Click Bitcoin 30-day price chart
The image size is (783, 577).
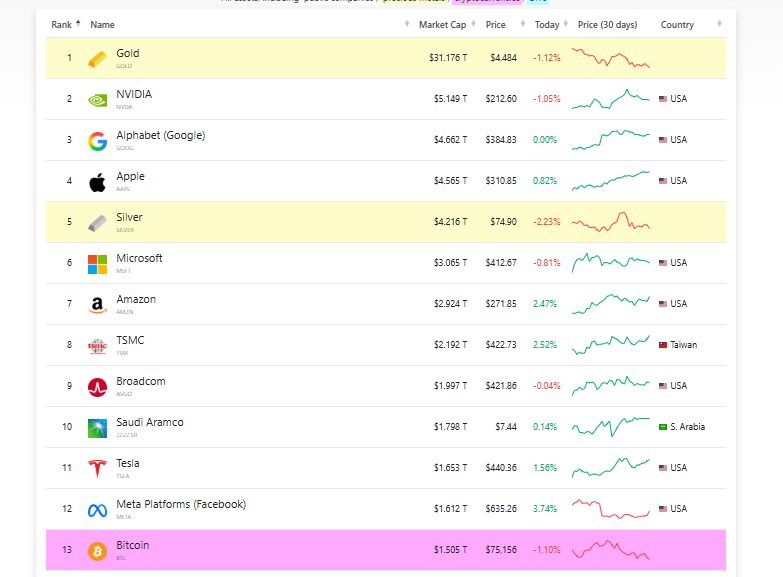pos(611,550)
